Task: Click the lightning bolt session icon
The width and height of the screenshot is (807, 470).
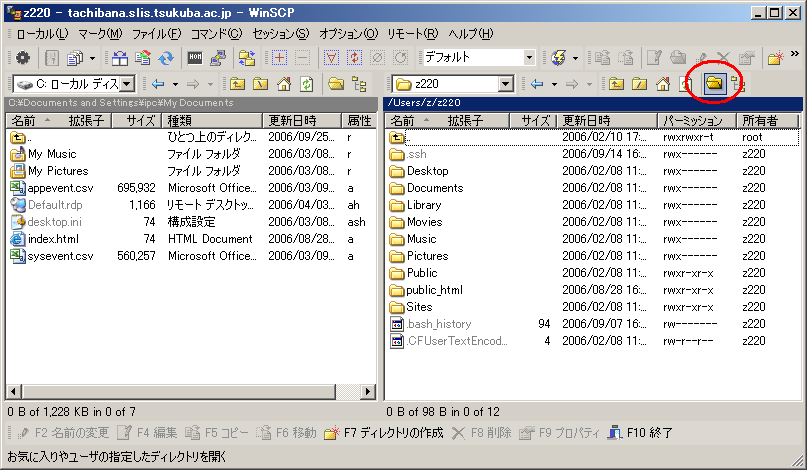Action: click(x=559, y=58)
